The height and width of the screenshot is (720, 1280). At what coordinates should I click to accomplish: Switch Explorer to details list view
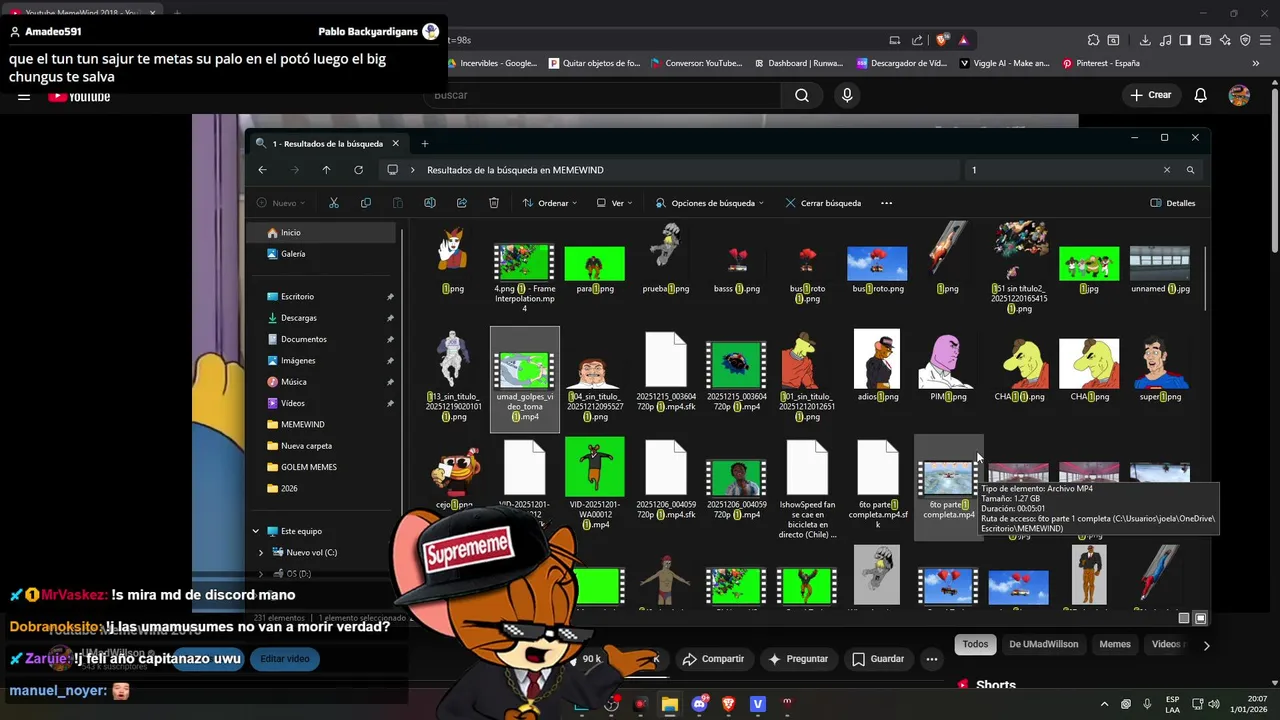[1184, 618]
